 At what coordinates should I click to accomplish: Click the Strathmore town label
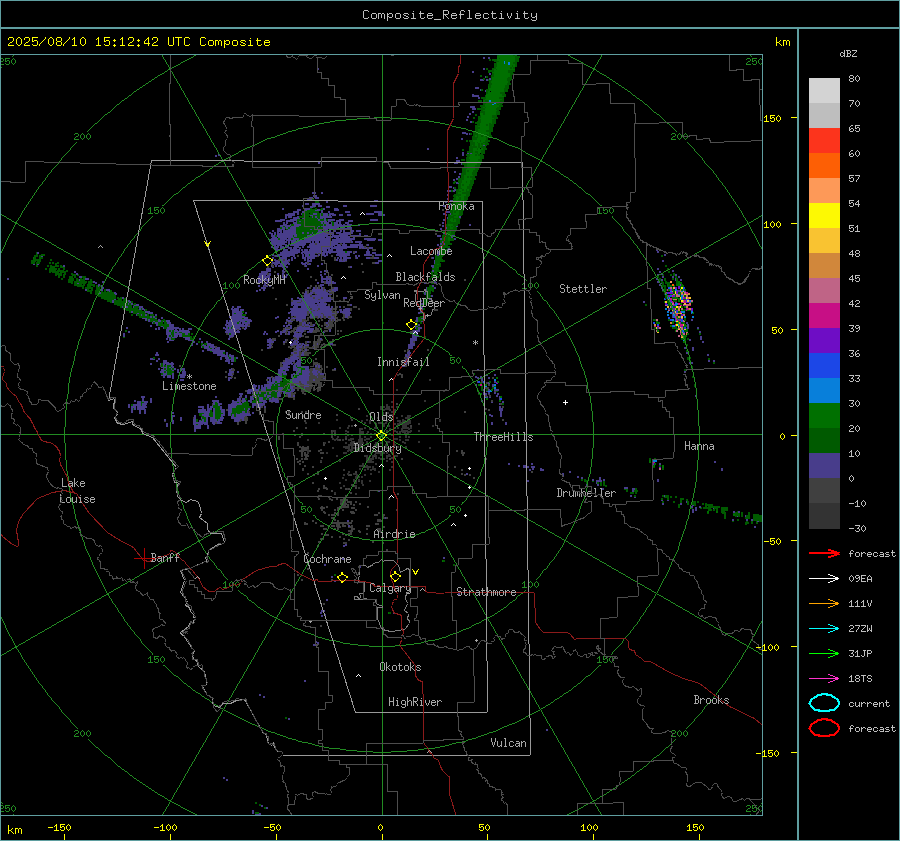pyautogui.click(x=486, y=592)
